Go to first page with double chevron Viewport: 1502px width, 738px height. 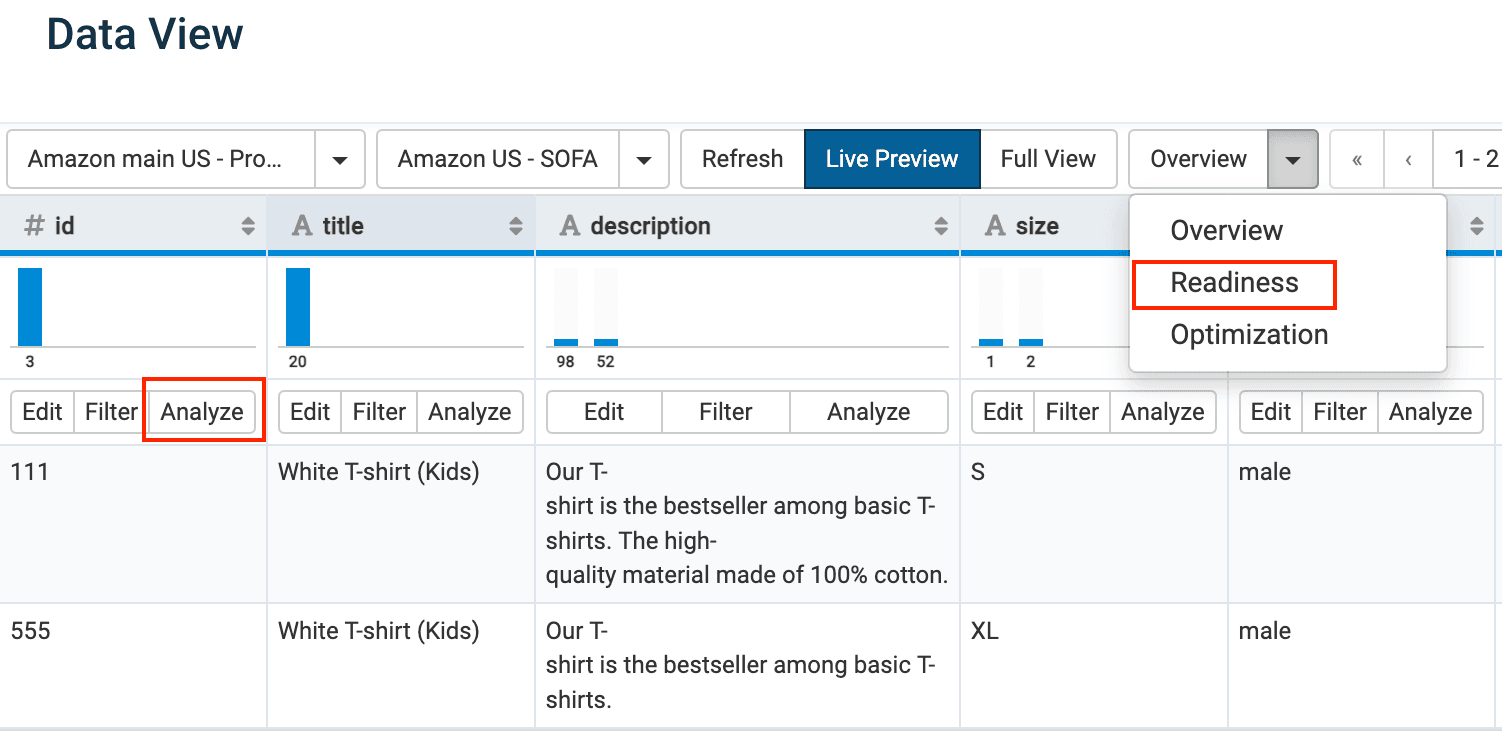[x=1357, y=159]
